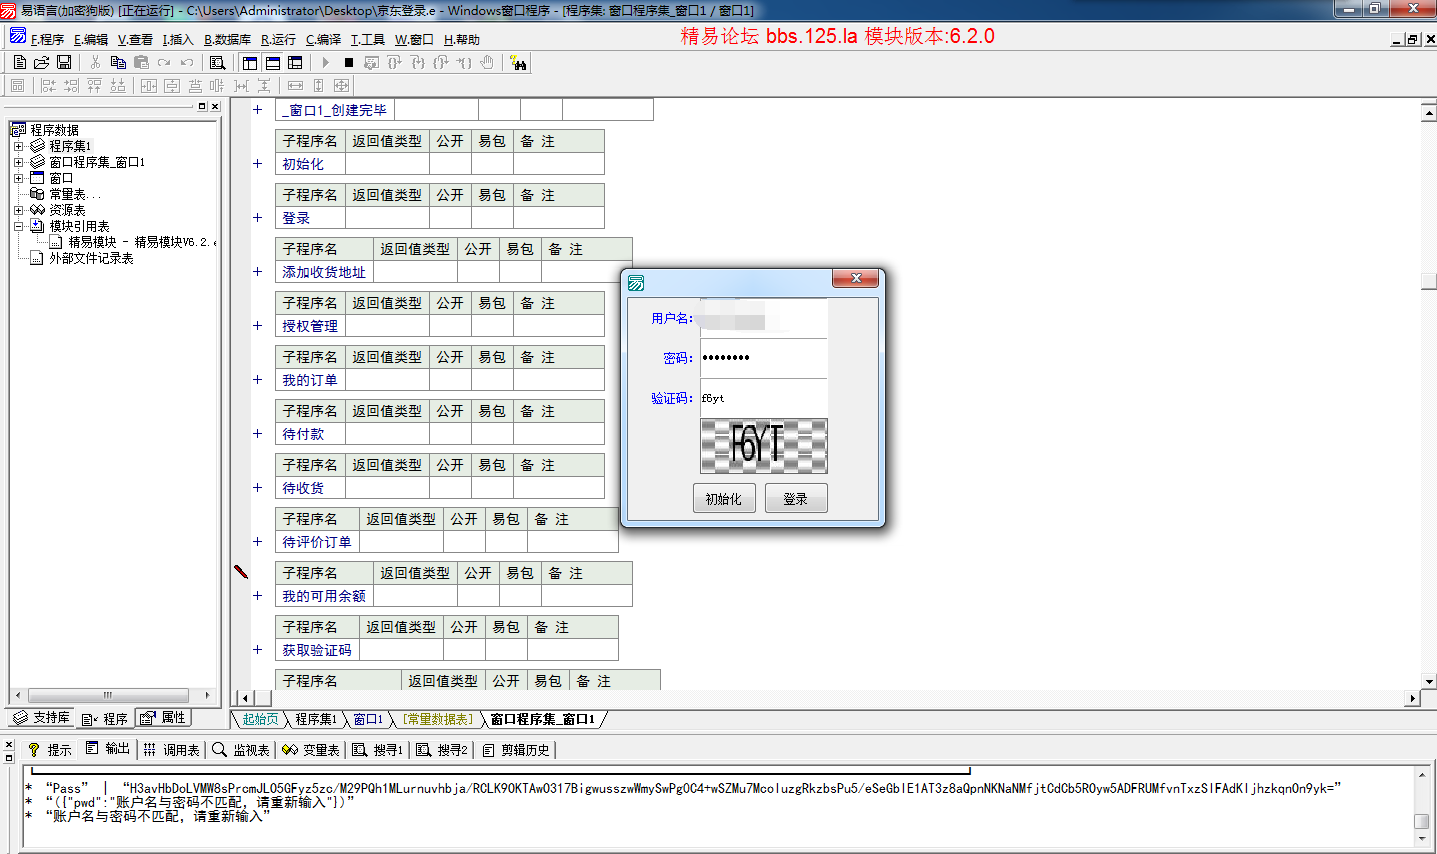This screenshot has height=854, width=1437.
Task: Click the Copy toolbar icon
Action: pyautogui.click(x=118, y=63)
